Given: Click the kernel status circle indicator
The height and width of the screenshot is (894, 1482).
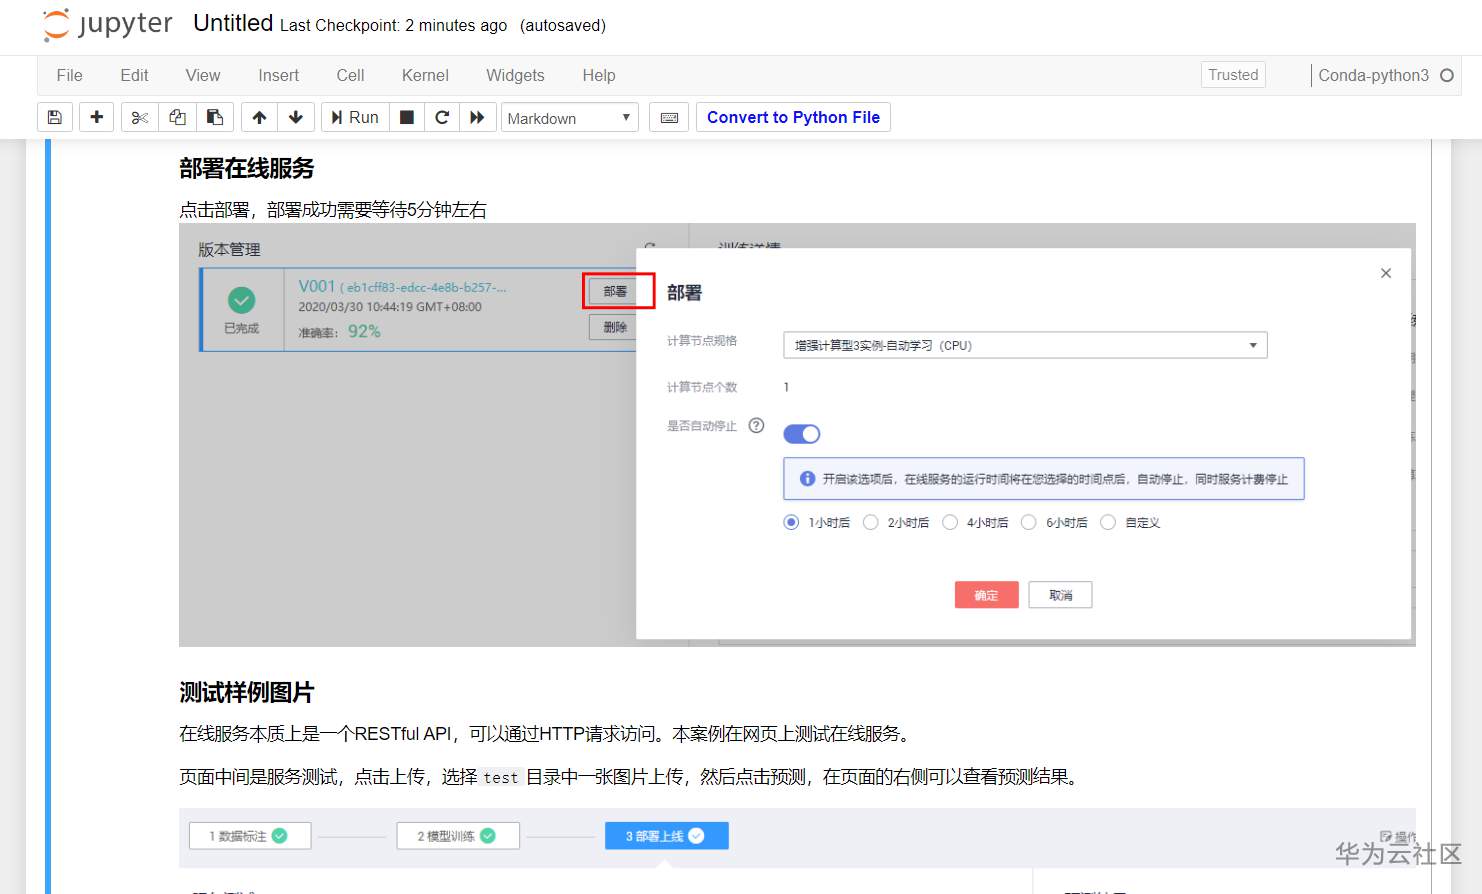Looking at the screenshot, I should 1447,75.
